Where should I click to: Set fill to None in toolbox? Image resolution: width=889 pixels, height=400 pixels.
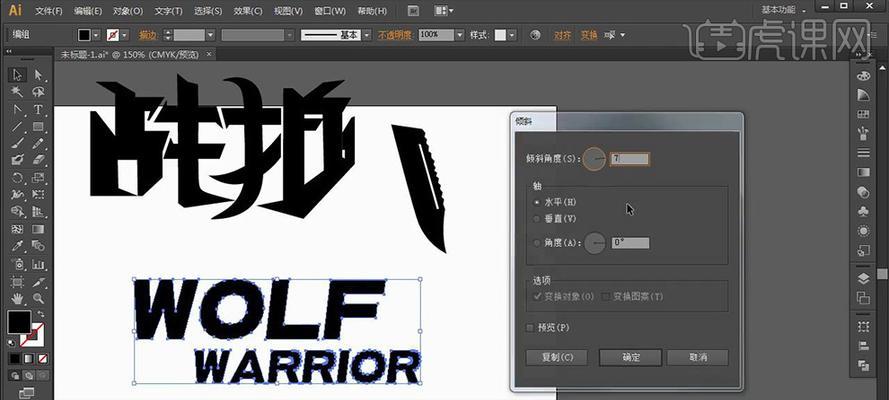pos(43,359)
